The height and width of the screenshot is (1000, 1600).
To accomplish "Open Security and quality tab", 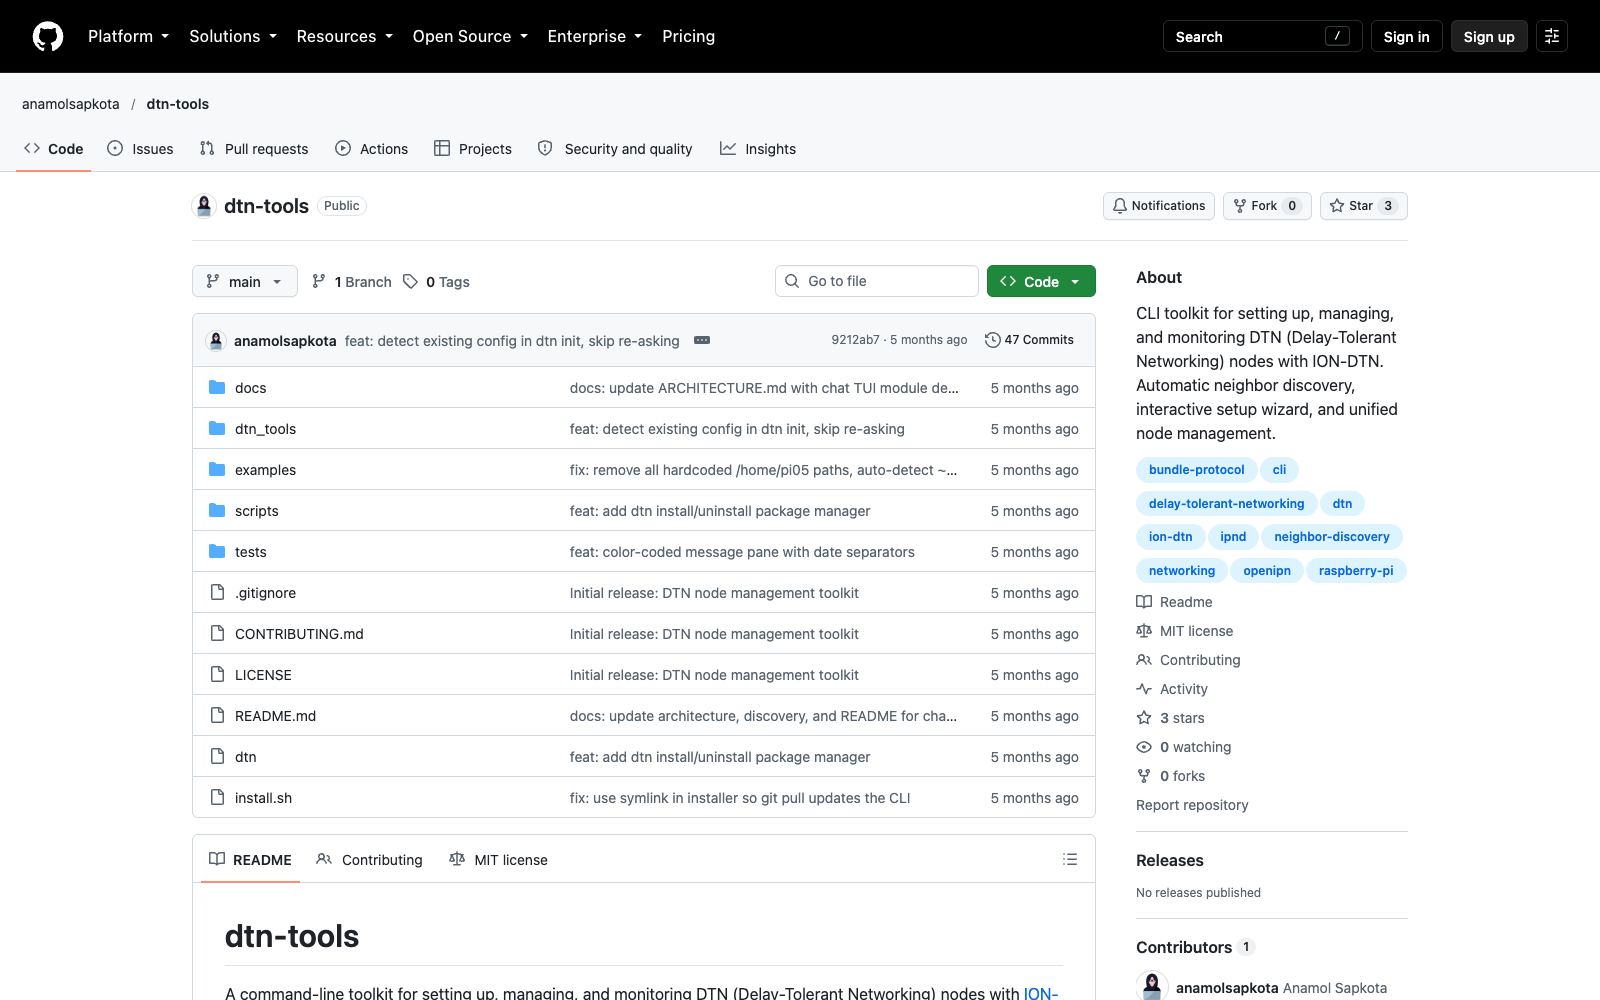I will point(615,149).
